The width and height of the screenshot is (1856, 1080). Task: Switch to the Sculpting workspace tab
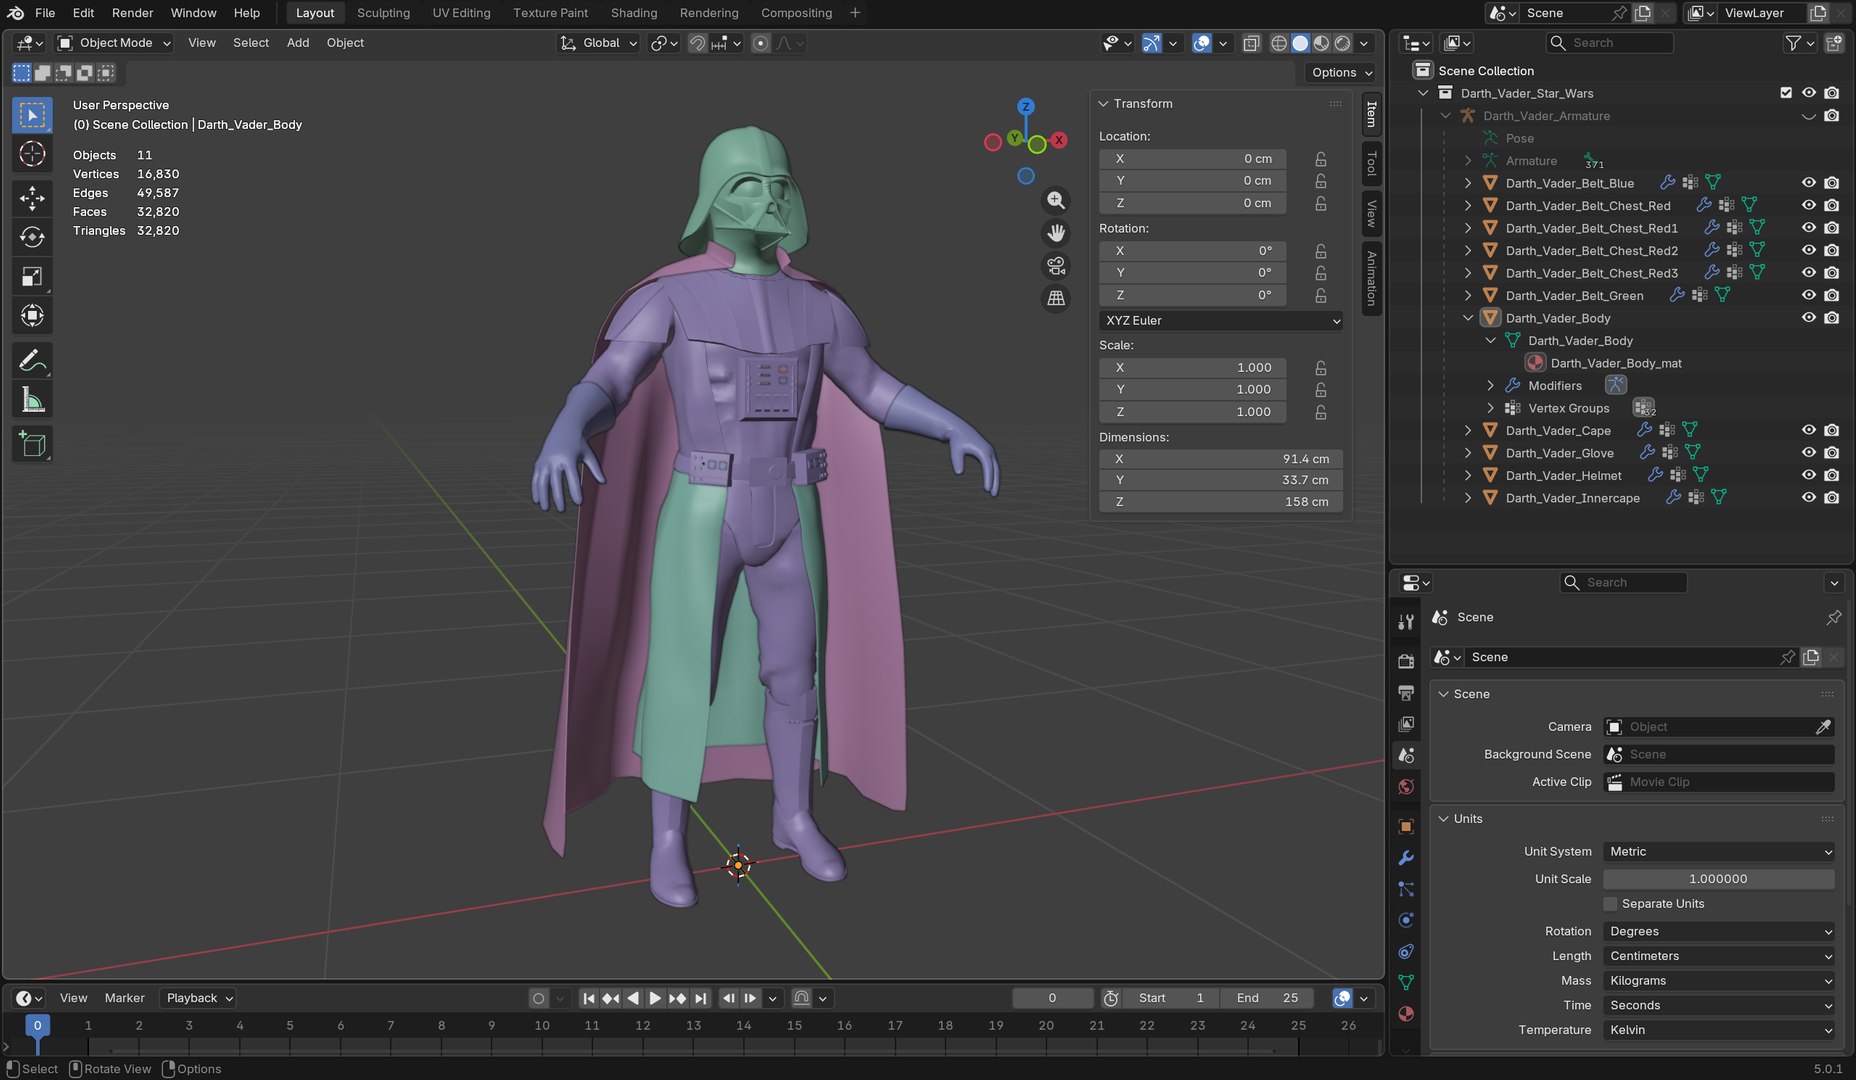pos(383,13)
